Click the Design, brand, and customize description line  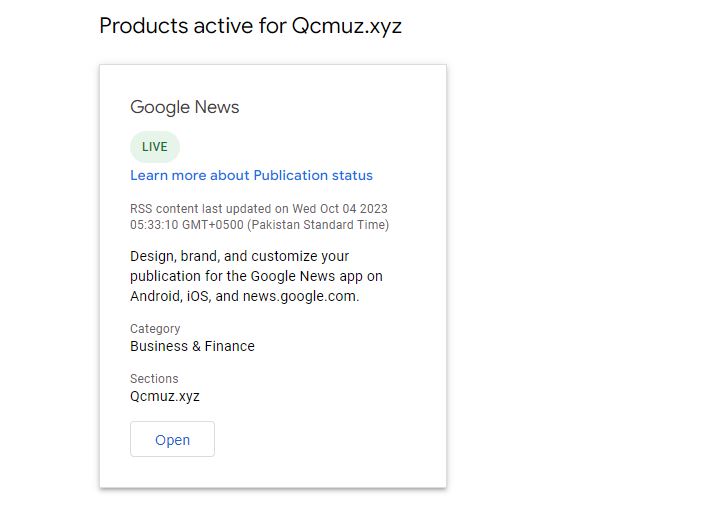point(239,257)
